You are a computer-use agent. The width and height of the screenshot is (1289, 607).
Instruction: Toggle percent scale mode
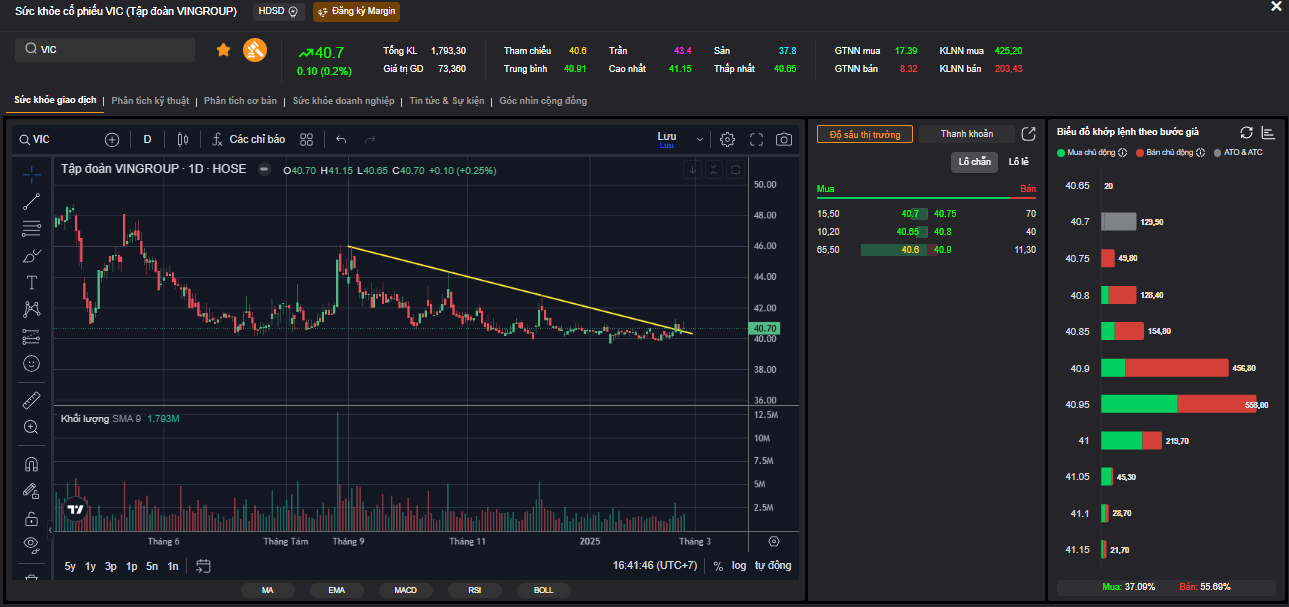point(718,566)
